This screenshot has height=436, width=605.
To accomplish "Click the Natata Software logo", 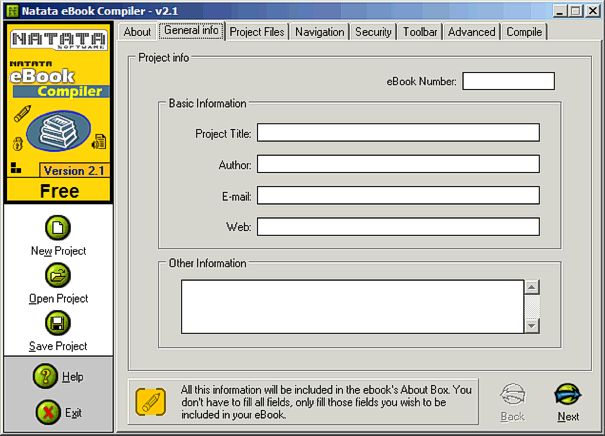I will [x=59, y=40].
